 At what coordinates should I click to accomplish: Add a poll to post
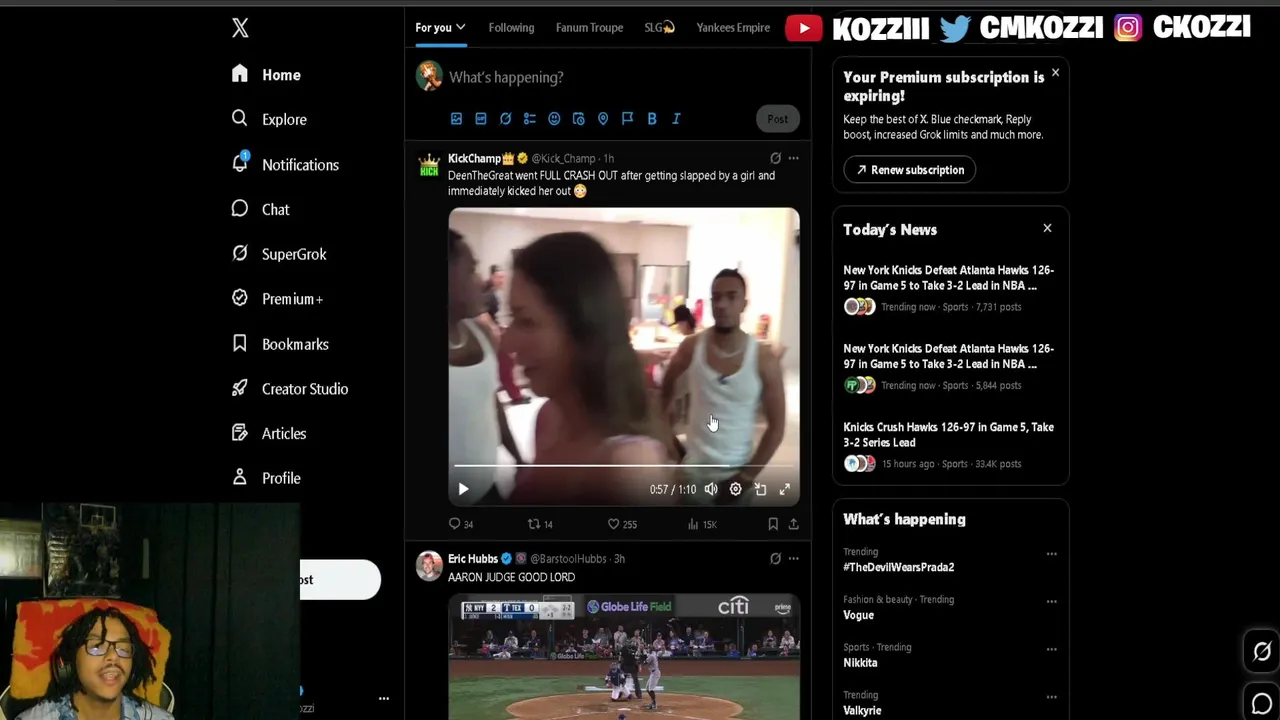(530, 119)
